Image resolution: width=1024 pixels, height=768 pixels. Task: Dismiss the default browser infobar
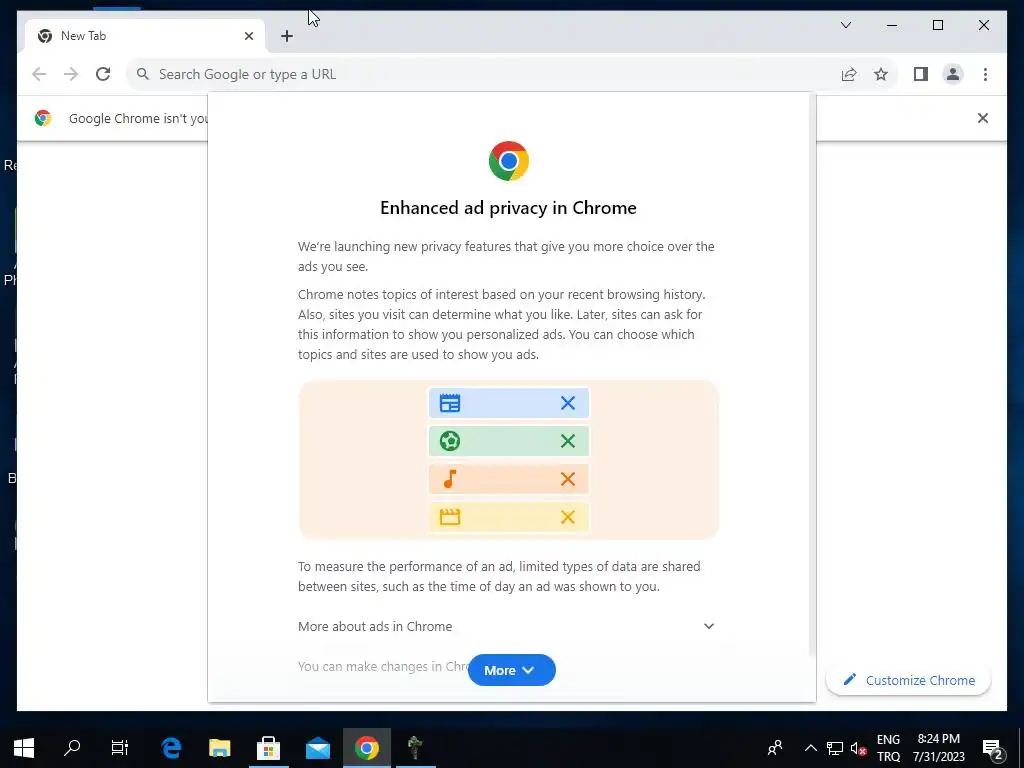point(982,118)
